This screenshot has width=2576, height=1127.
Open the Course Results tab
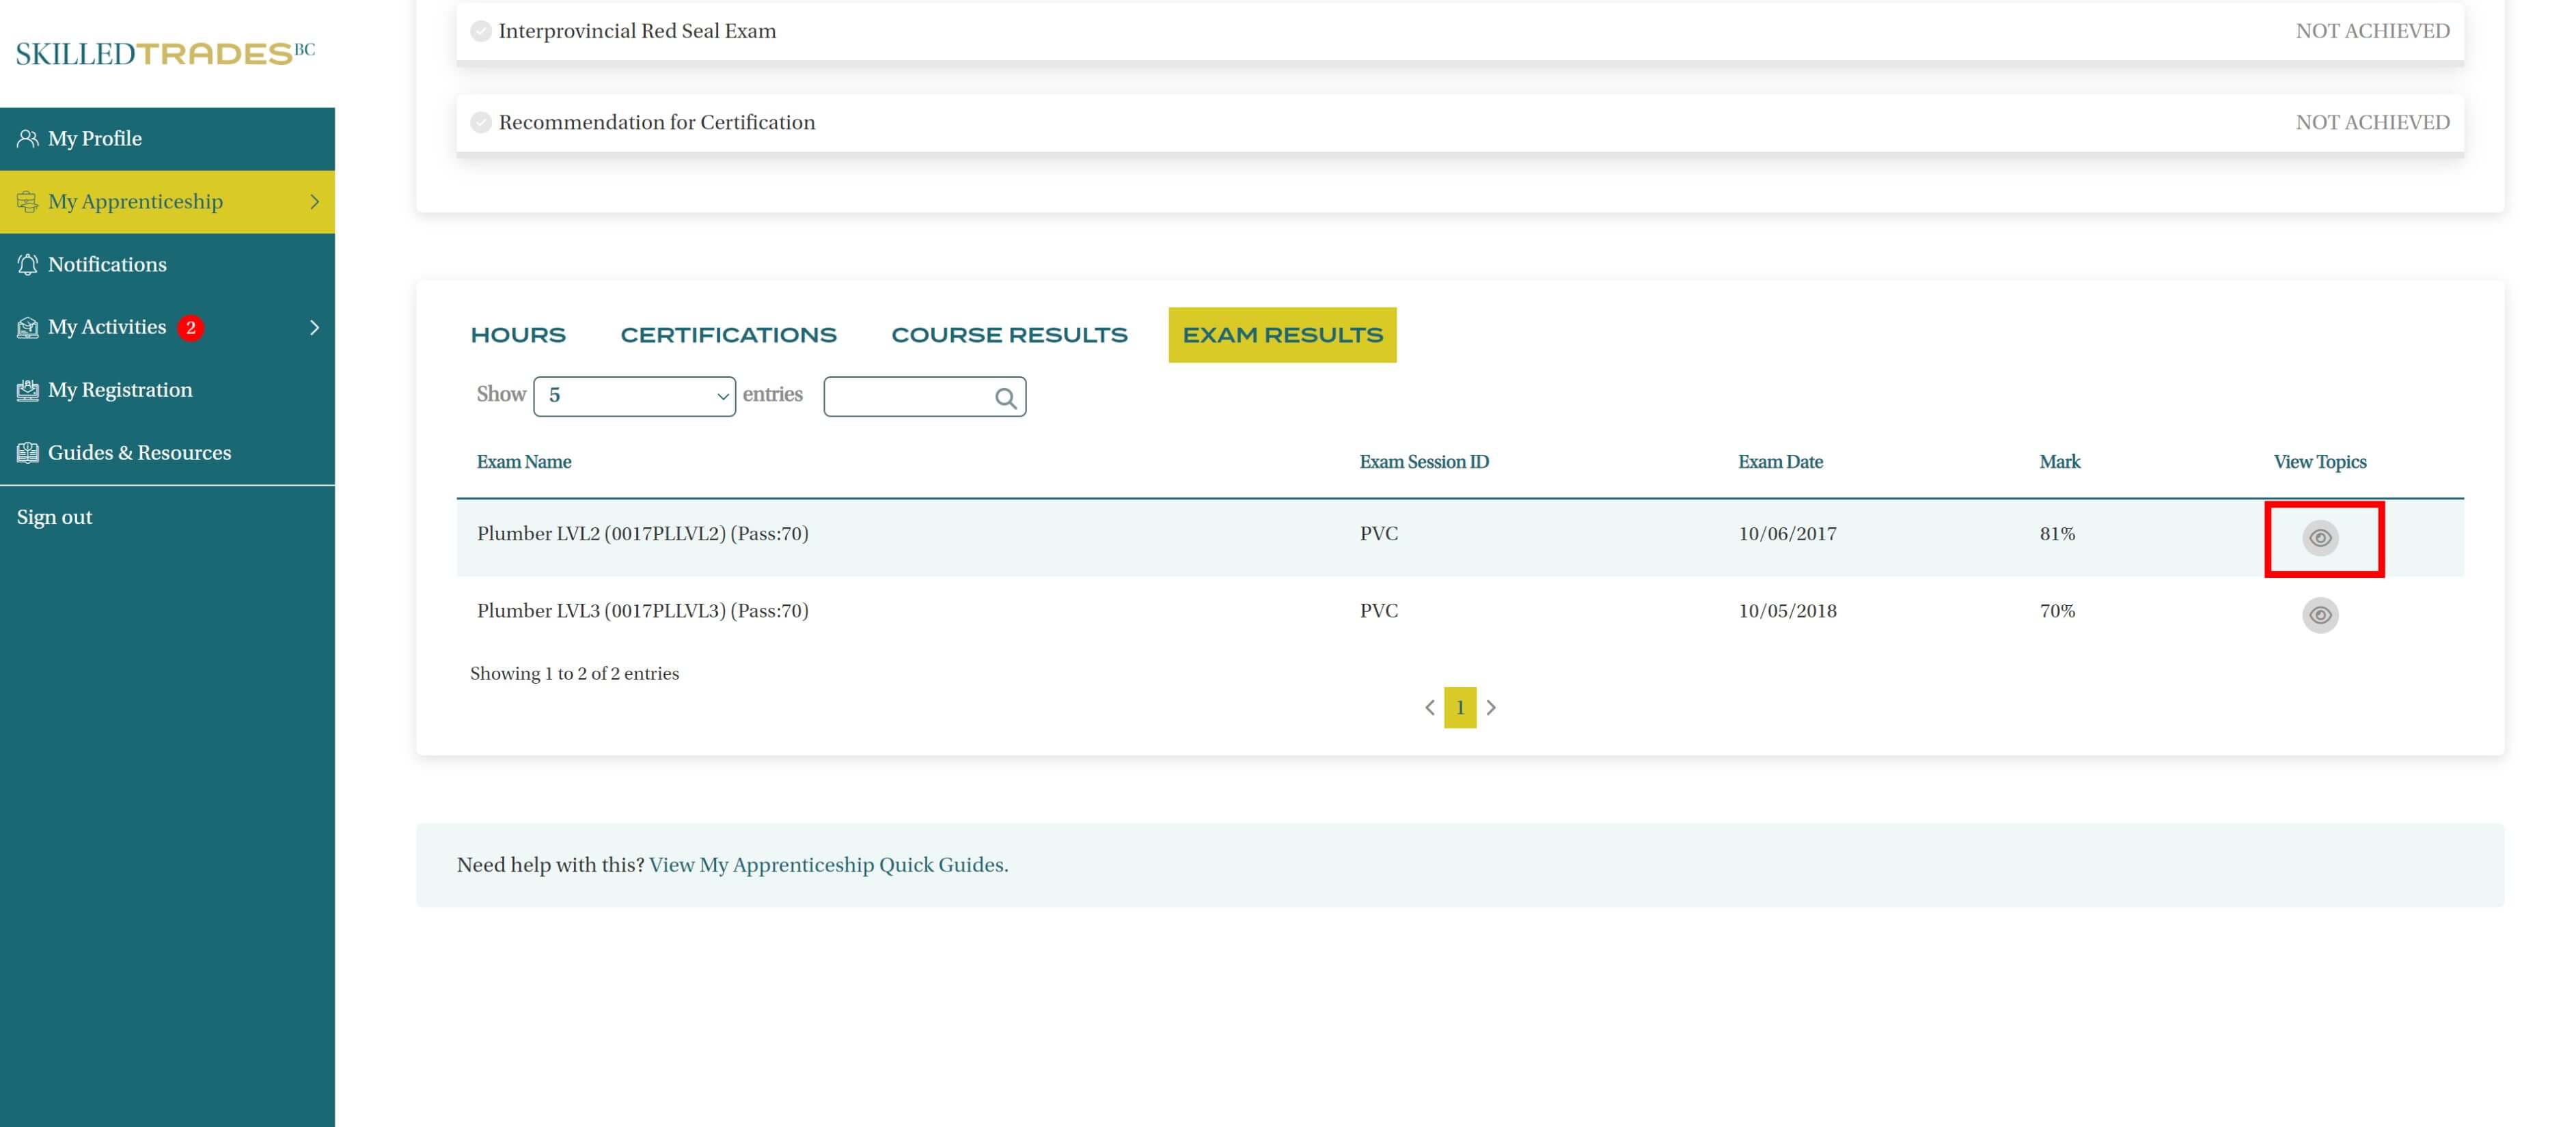pyautogui.click(x=1008, y=335)
